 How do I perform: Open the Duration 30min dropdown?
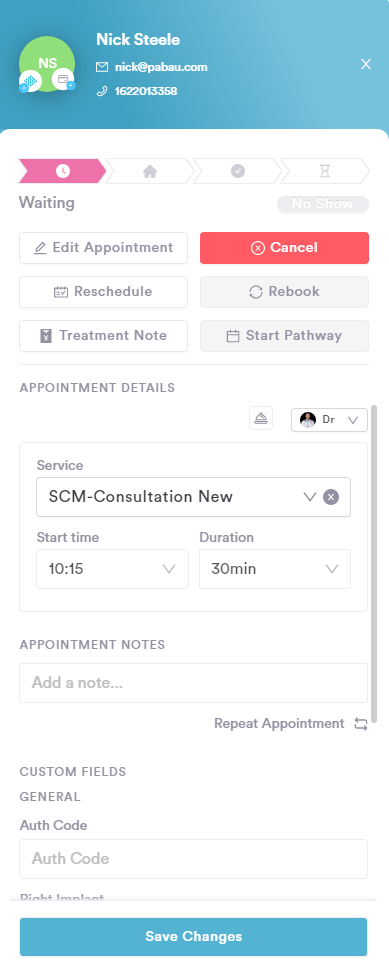tap(275, 569)
